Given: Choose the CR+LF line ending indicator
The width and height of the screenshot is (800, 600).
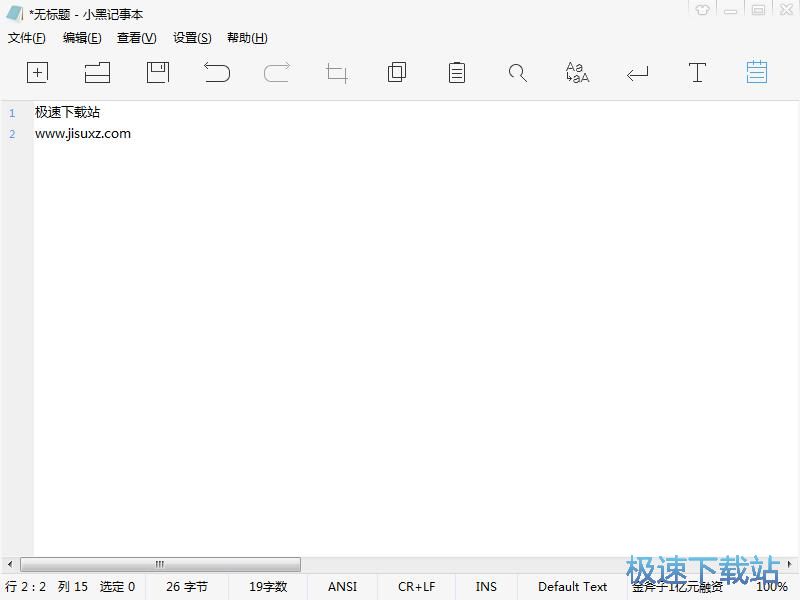Looking at the screenshot, I should click(x=416, y=587).
